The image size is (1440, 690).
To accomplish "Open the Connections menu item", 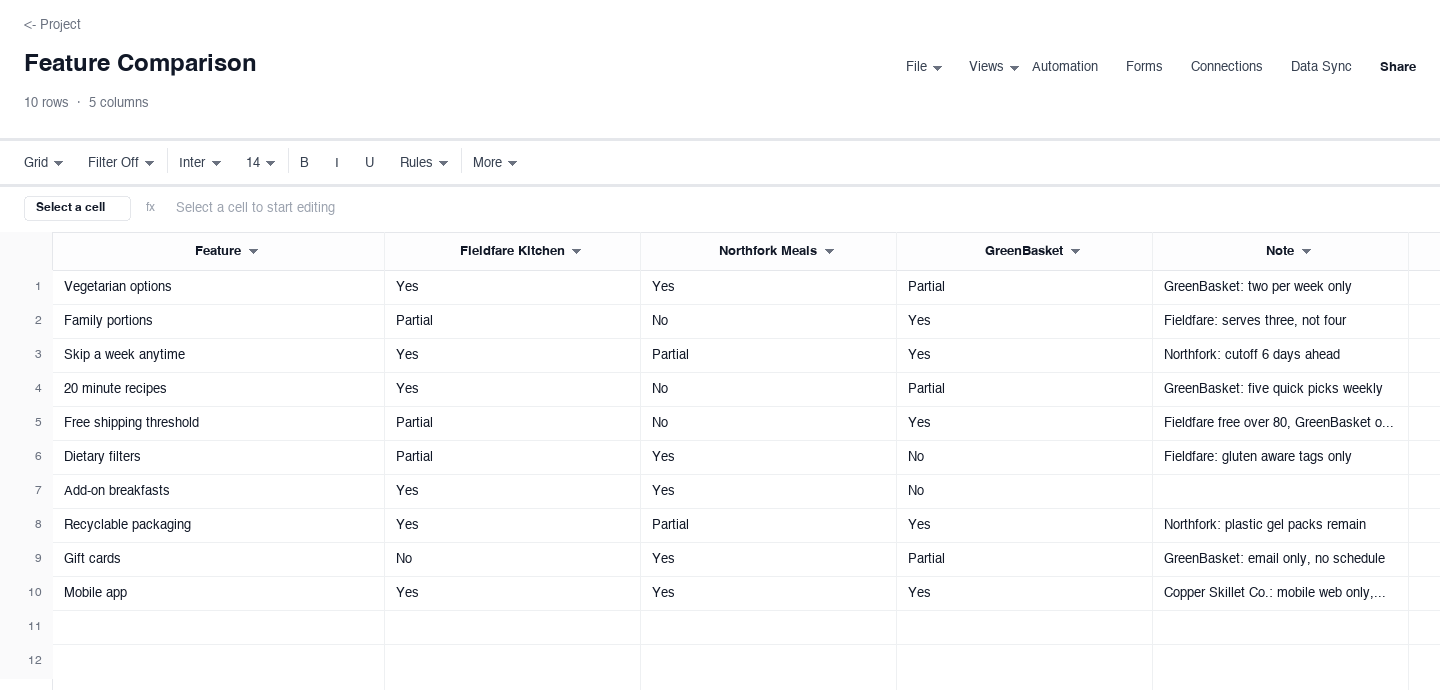I will coord(1226,67).
